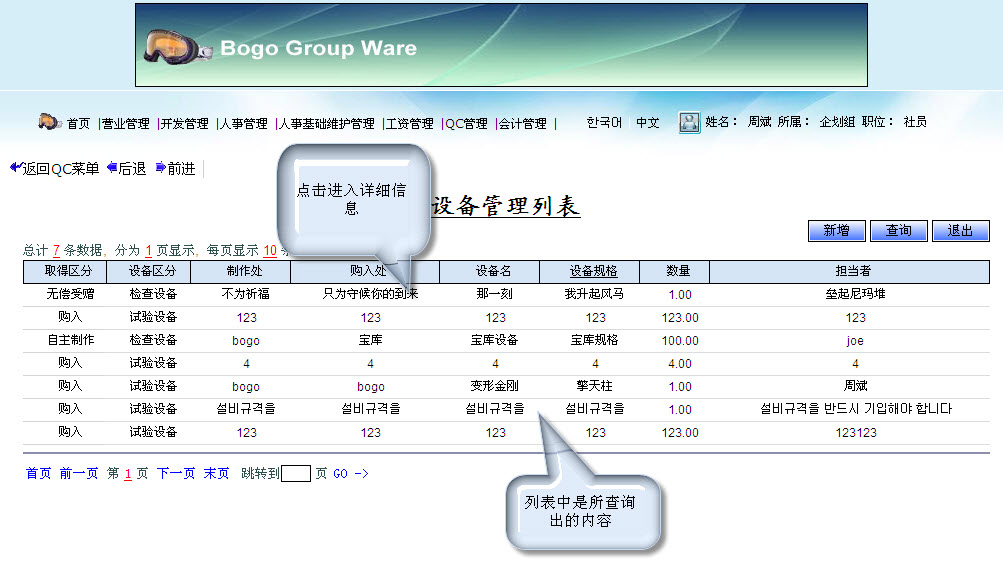Click the 无偿受赠 cell
This screenshot has width=1003, height=570.
(x=70, y=294)
